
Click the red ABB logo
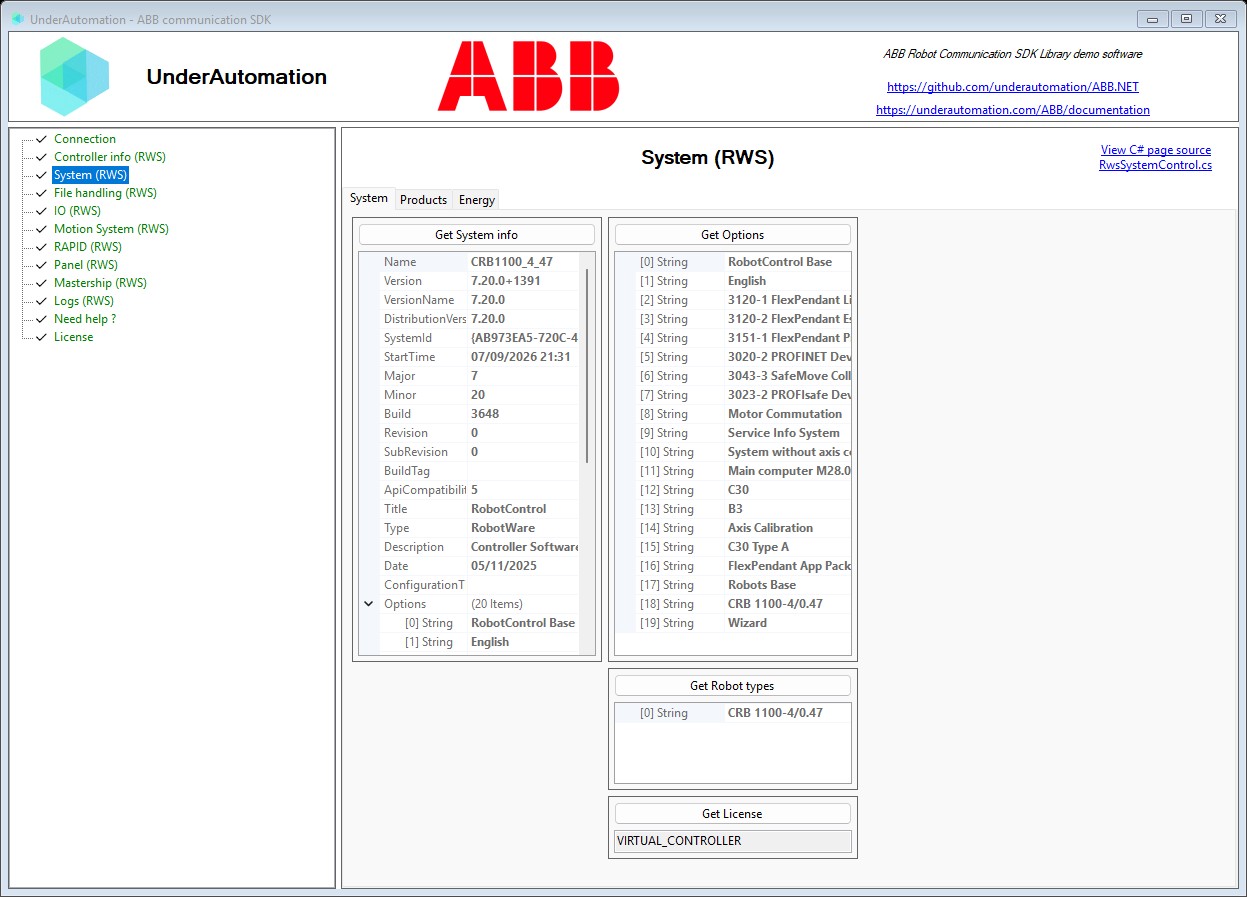pyautogui.click(x=528, y=76)
